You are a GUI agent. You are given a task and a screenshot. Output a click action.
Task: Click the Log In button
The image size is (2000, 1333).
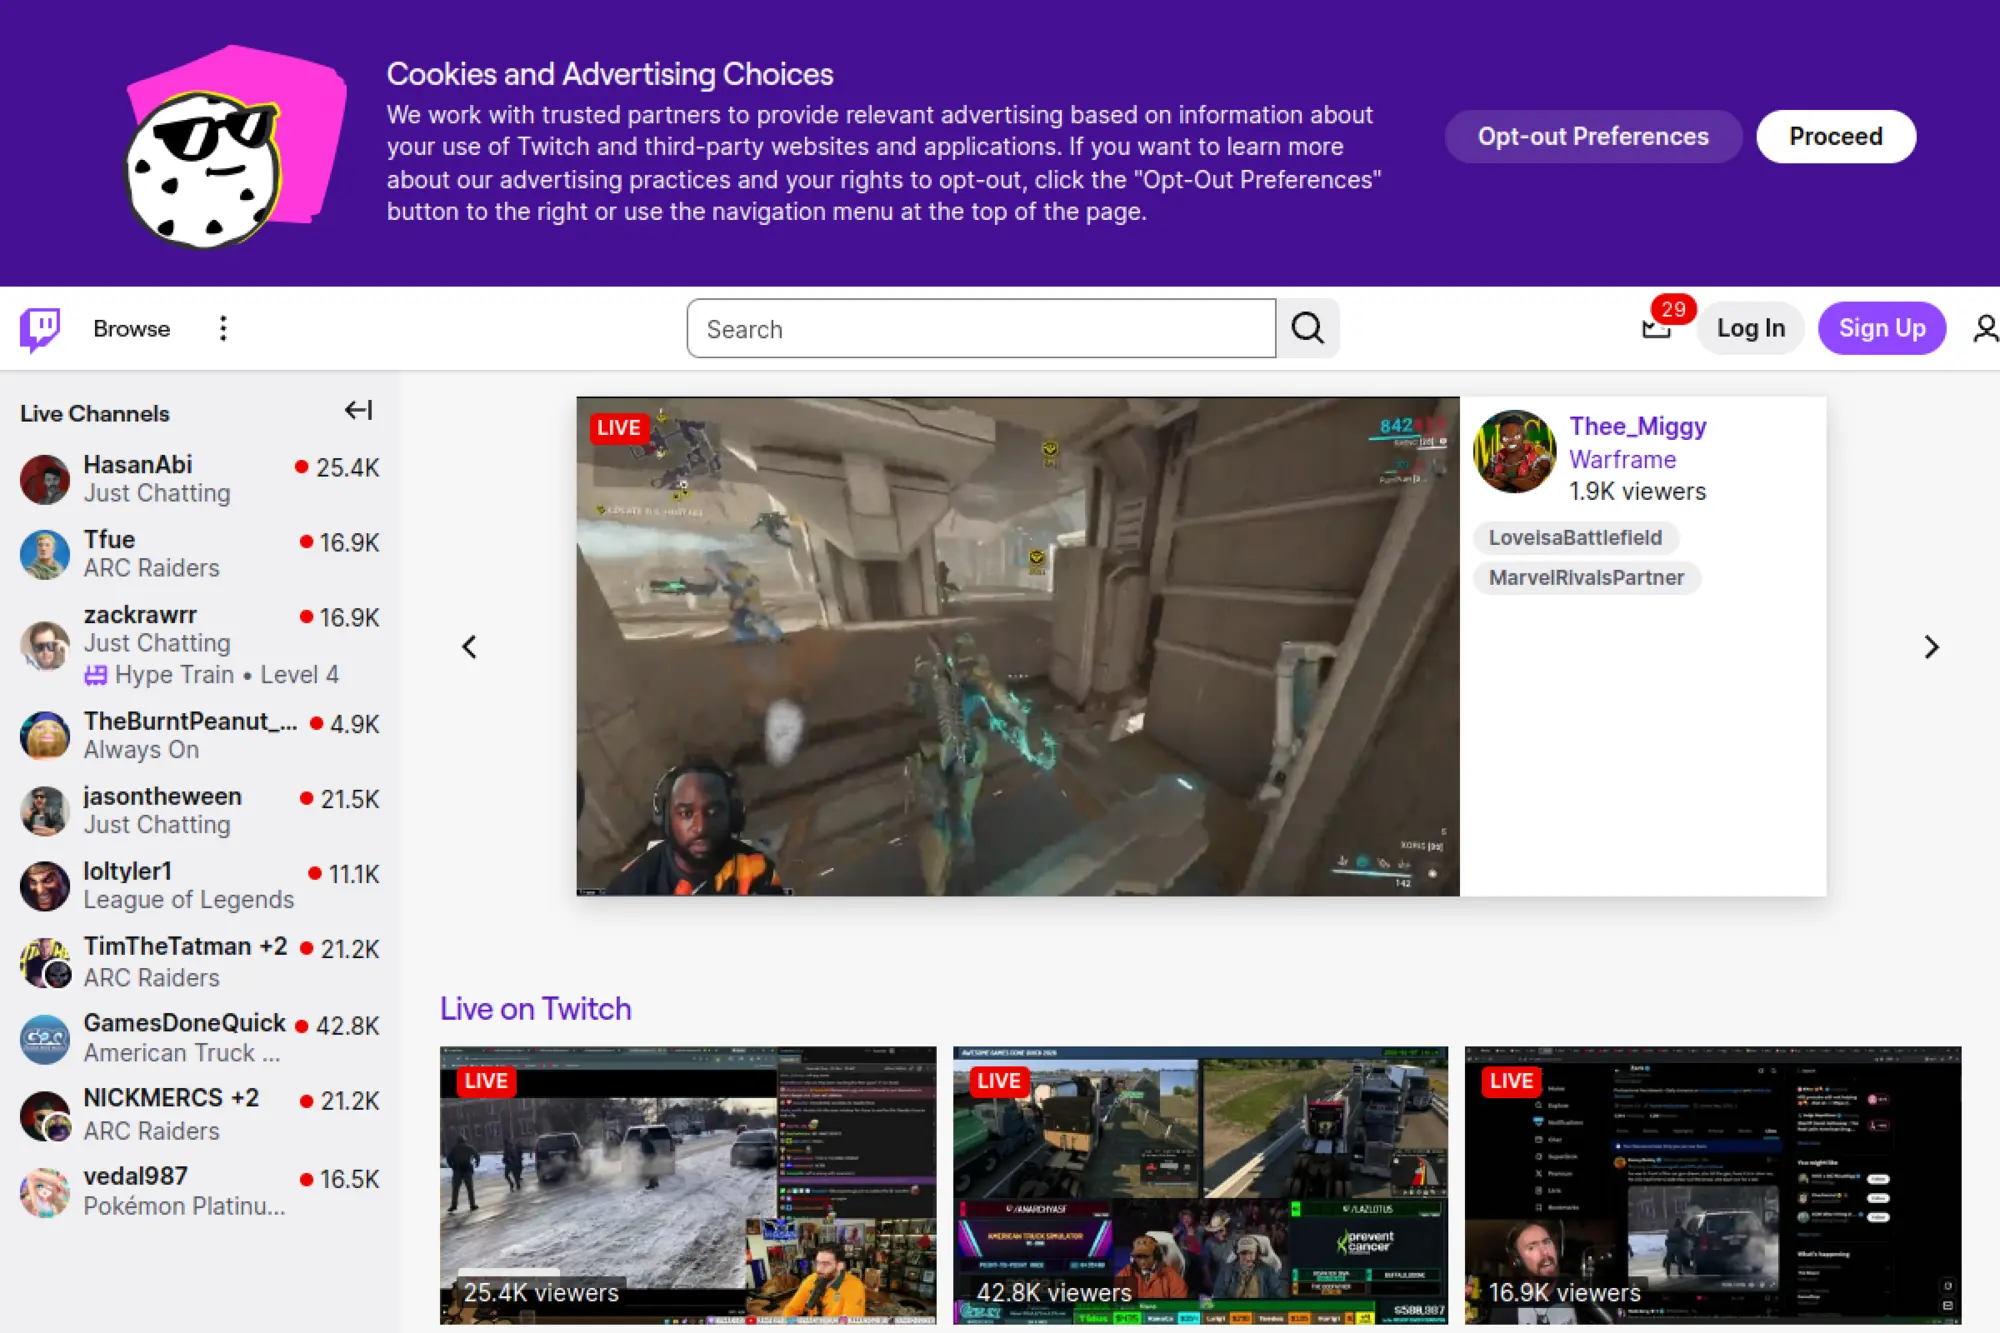tap(1750, 328)
